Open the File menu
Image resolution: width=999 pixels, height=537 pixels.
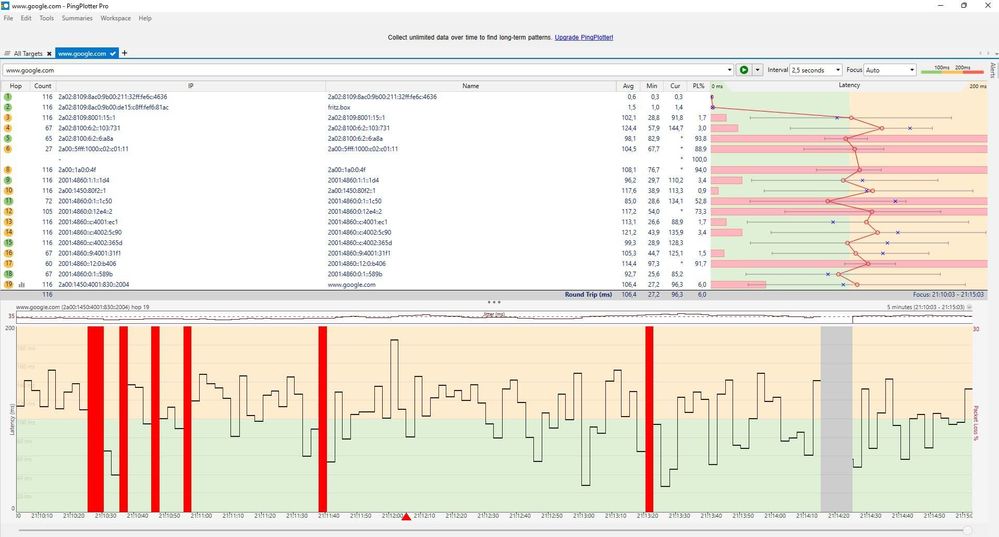click(x=8, y=18)
